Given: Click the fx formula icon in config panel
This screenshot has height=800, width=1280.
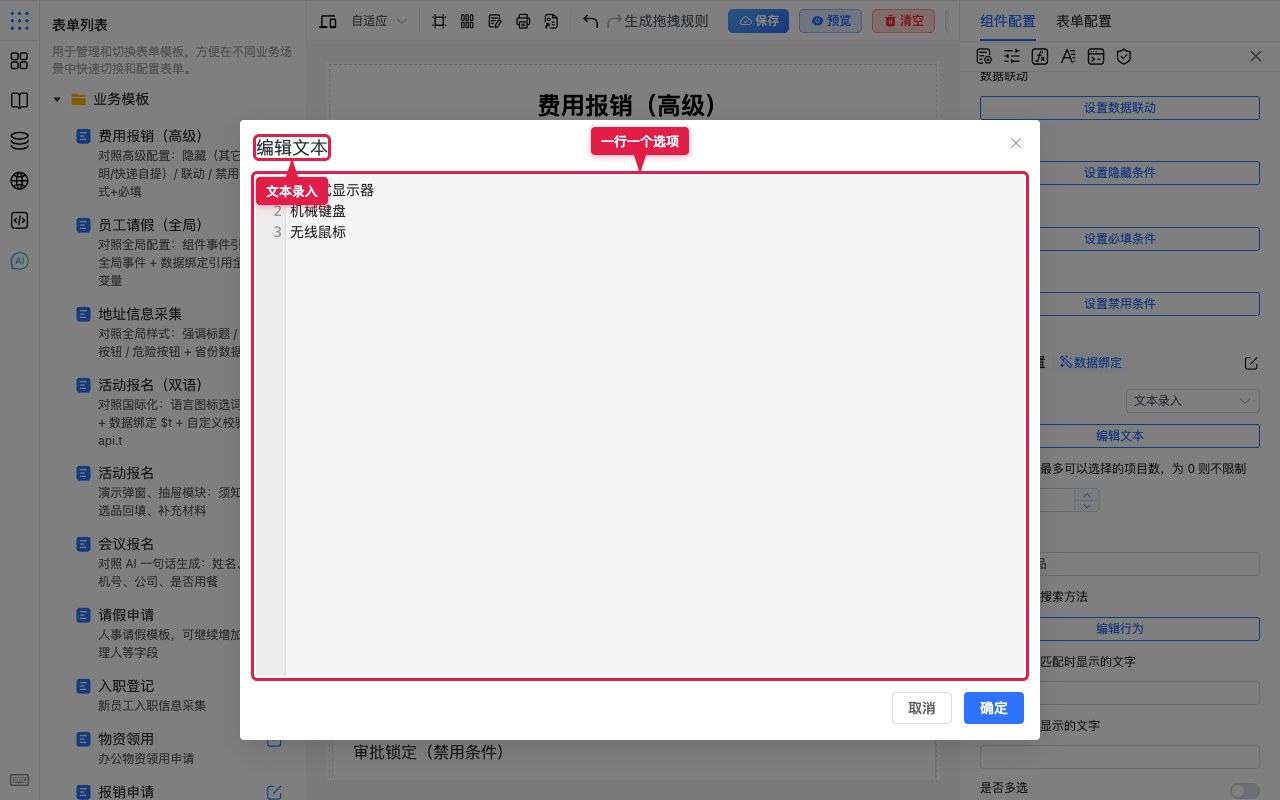Looking at the screenshot, I should 1040,56.
